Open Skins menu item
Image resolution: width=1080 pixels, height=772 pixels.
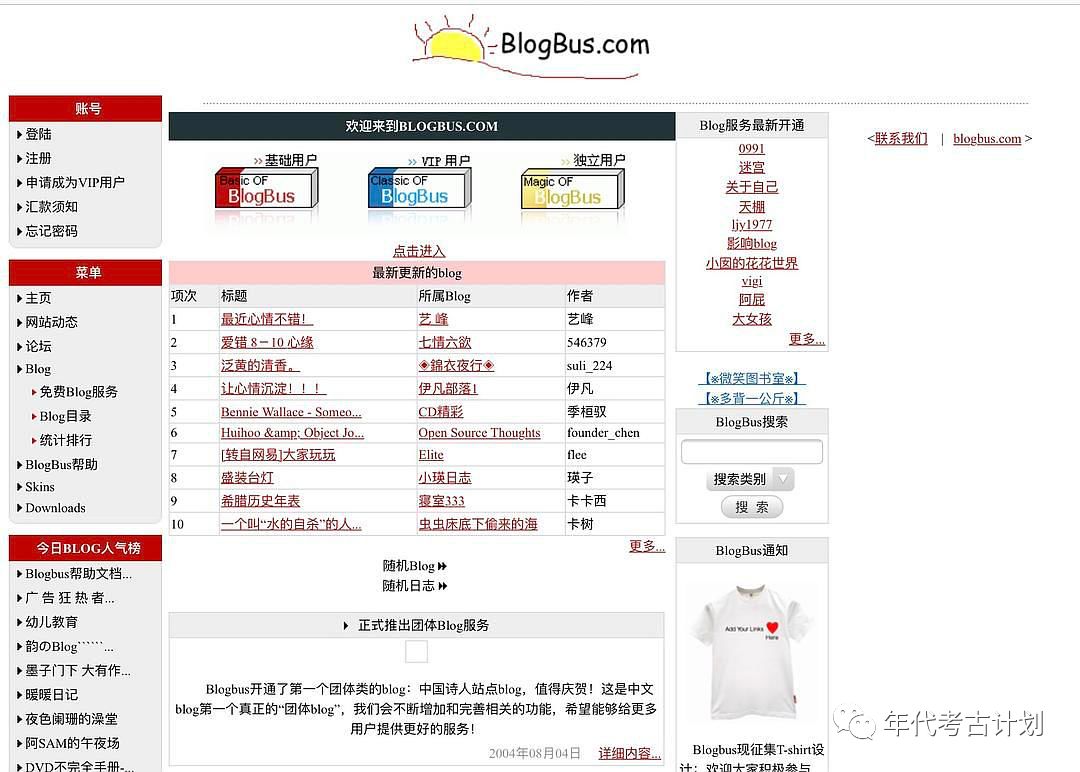[x=40, y=486]
